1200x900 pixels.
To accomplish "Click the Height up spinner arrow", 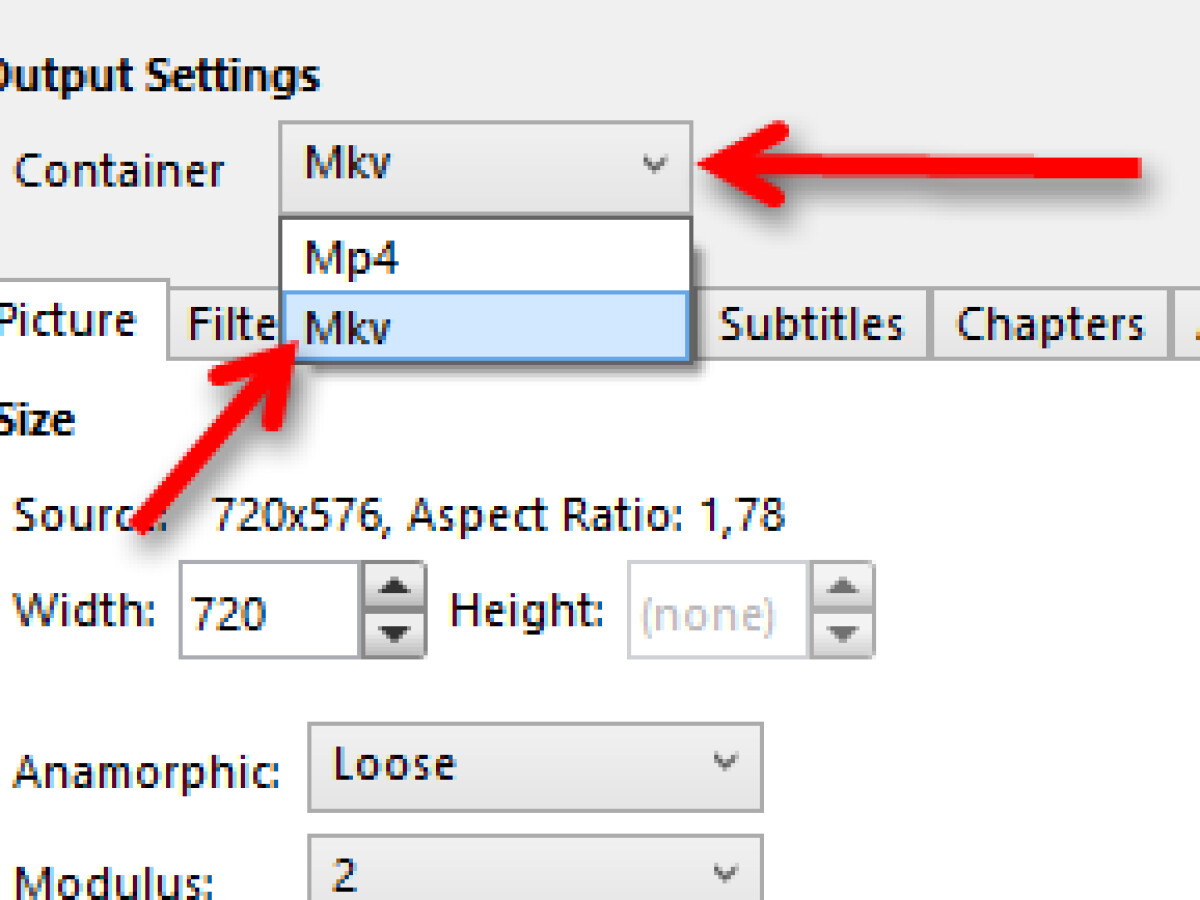I will [x=845, y=585].
